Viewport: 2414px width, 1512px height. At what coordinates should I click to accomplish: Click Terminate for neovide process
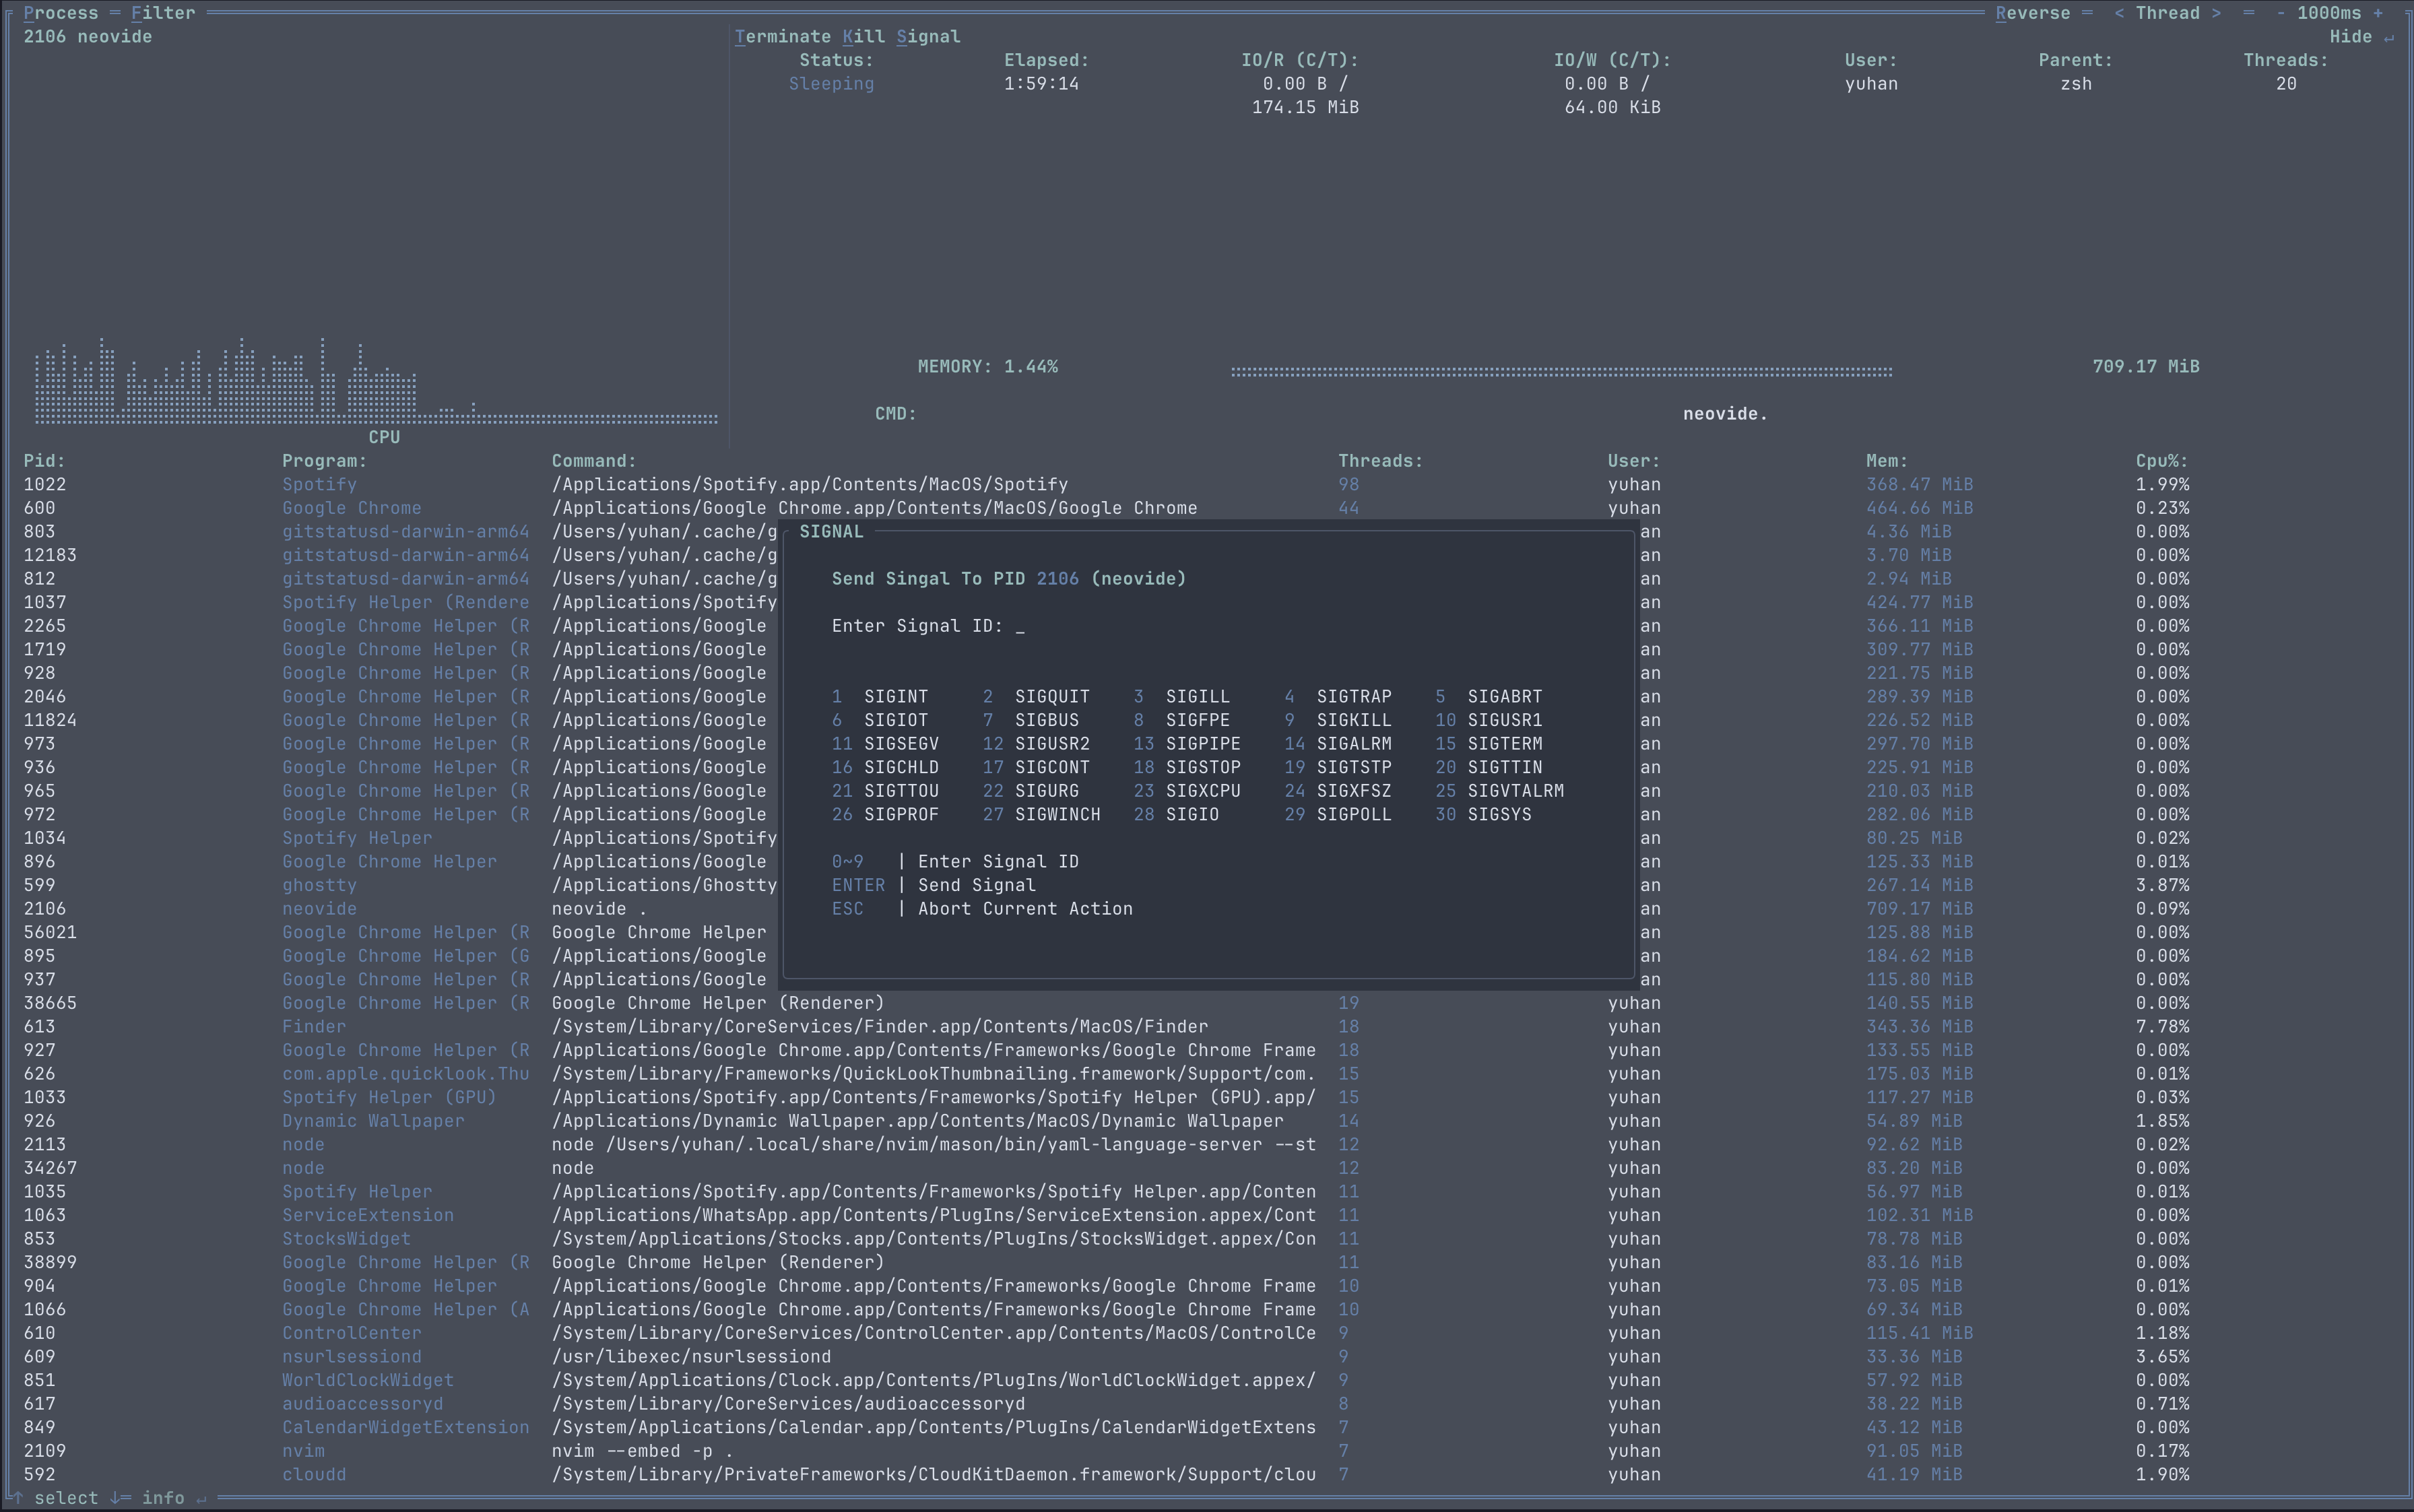(x=782, y=37)
